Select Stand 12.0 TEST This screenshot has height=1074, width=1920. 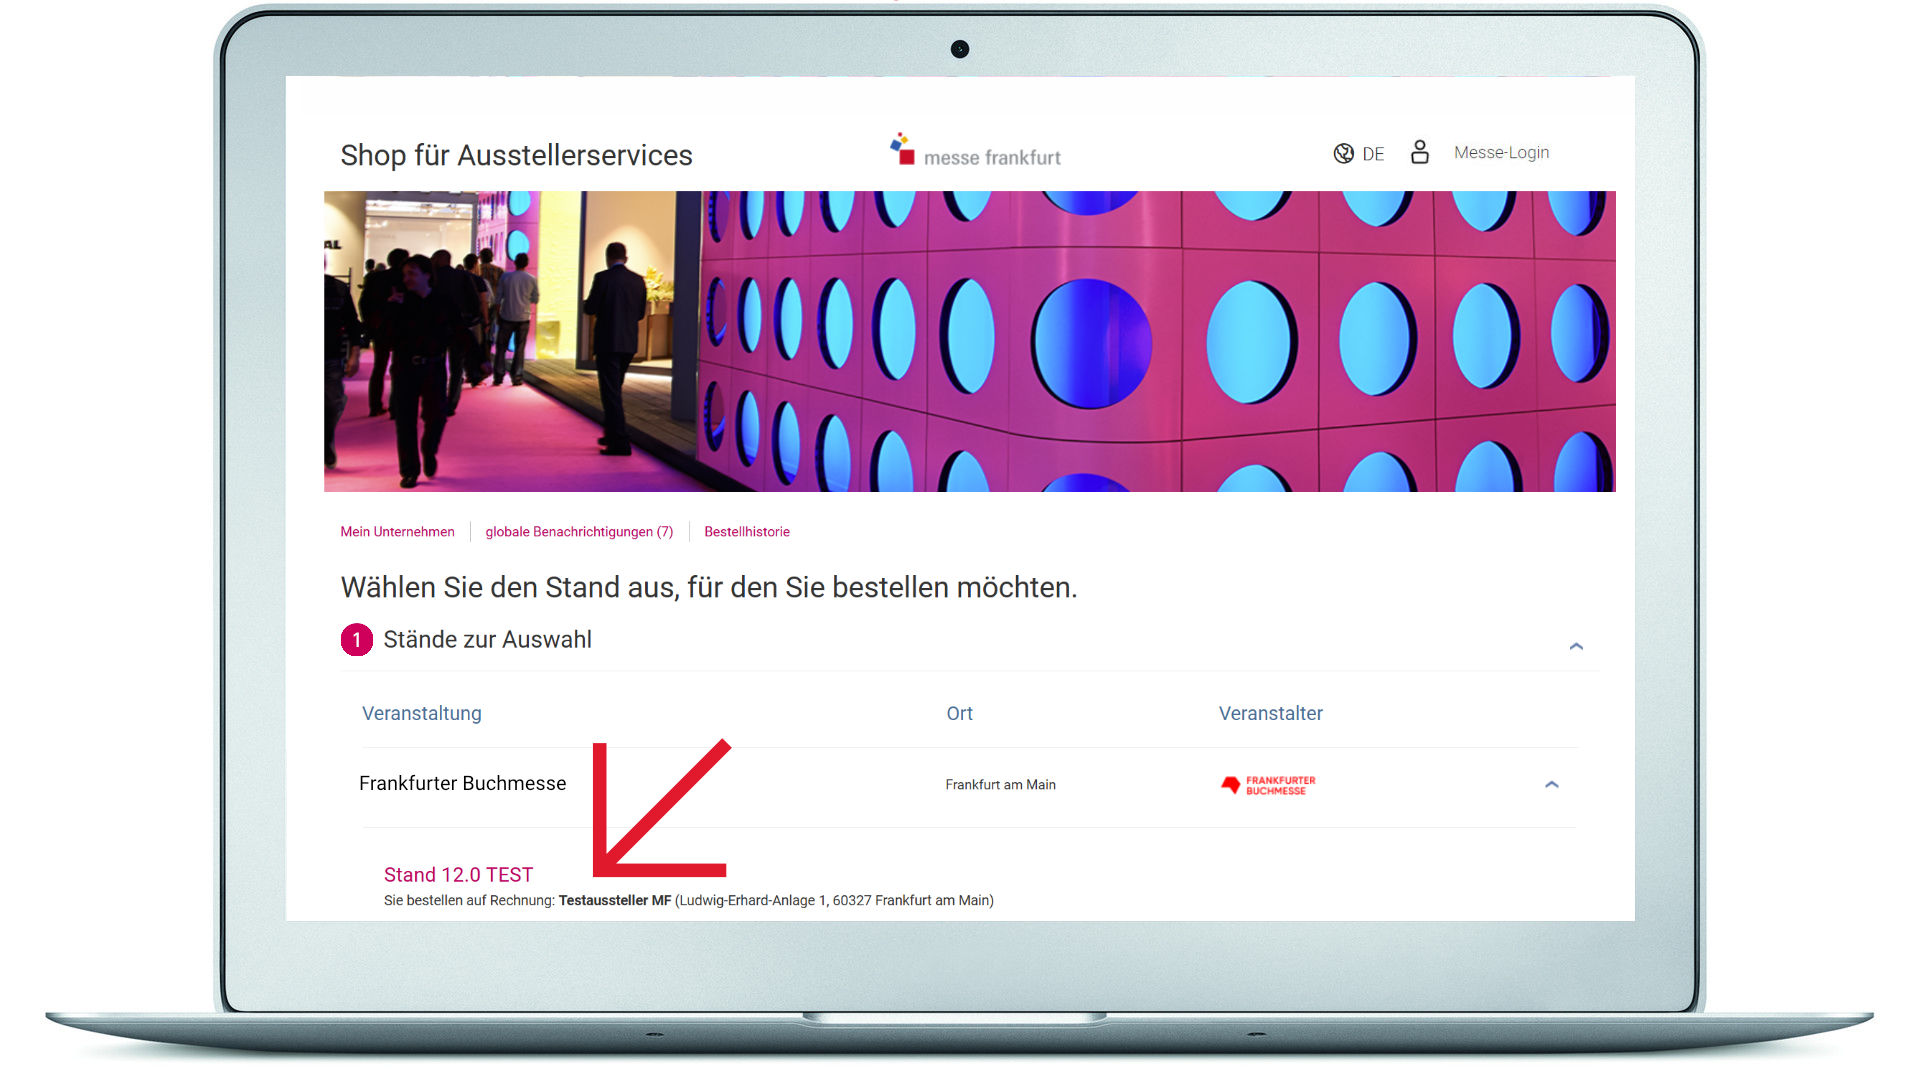point(458,874)
